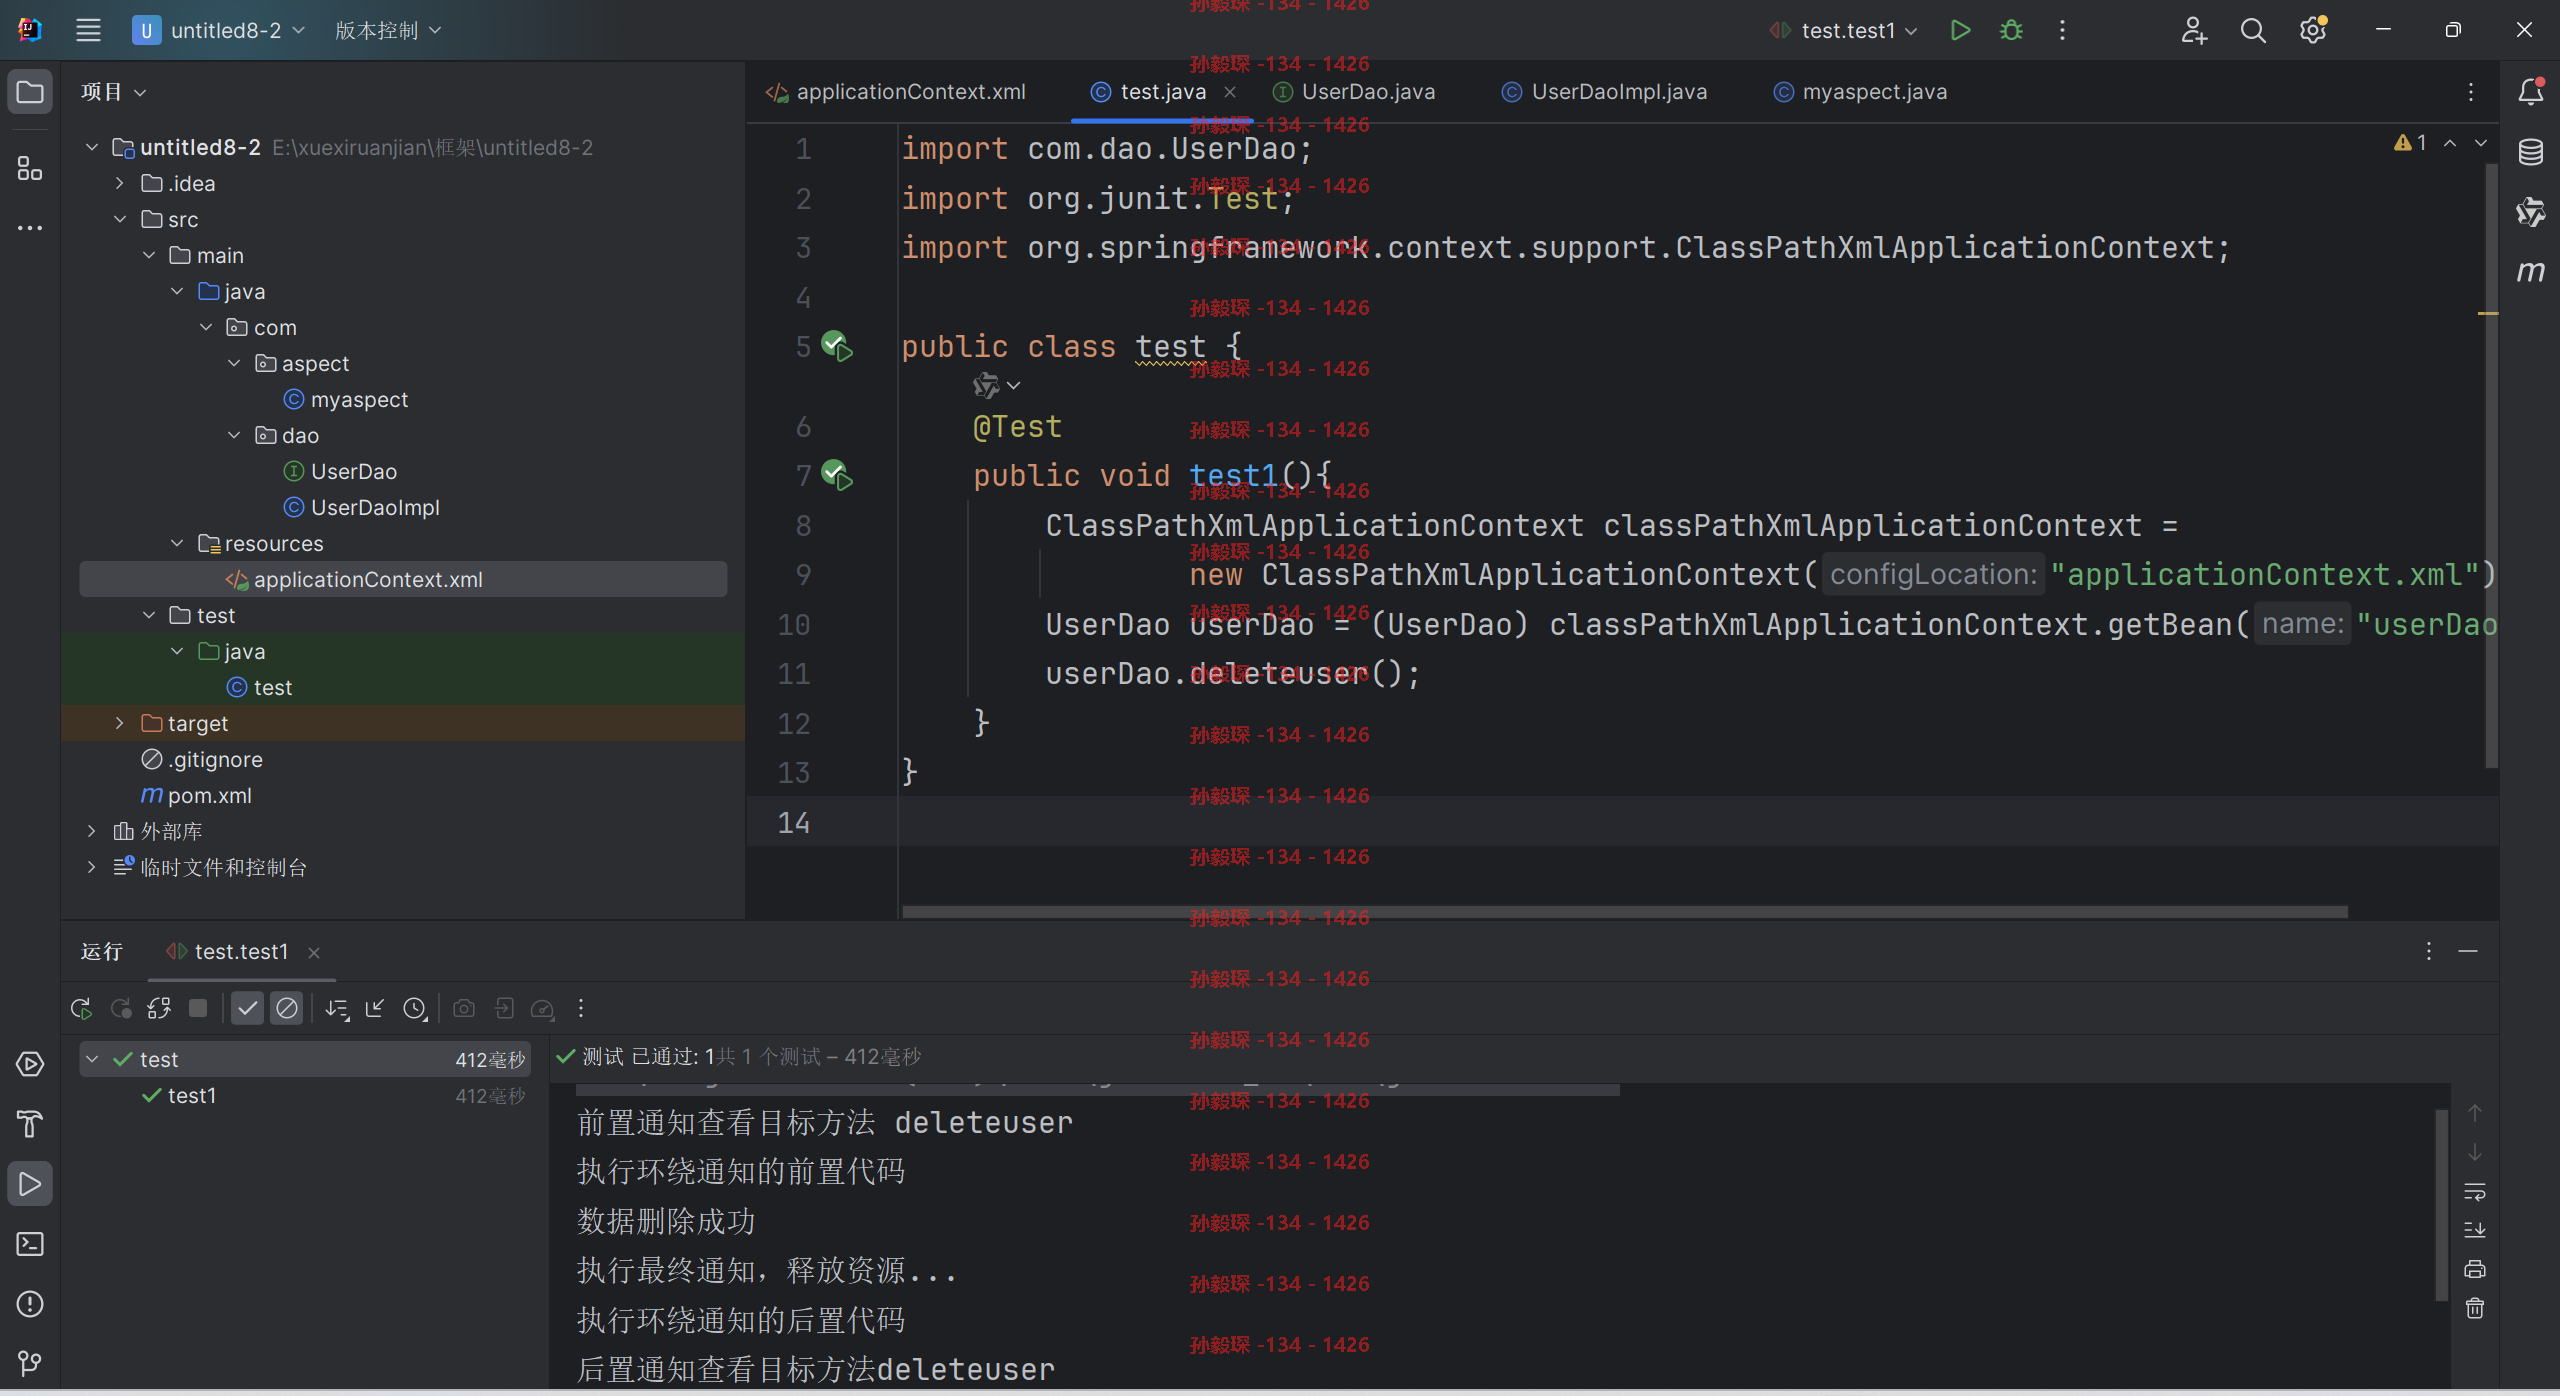
Task: Click run gutter icon beside test1 method
Action: 837,475
